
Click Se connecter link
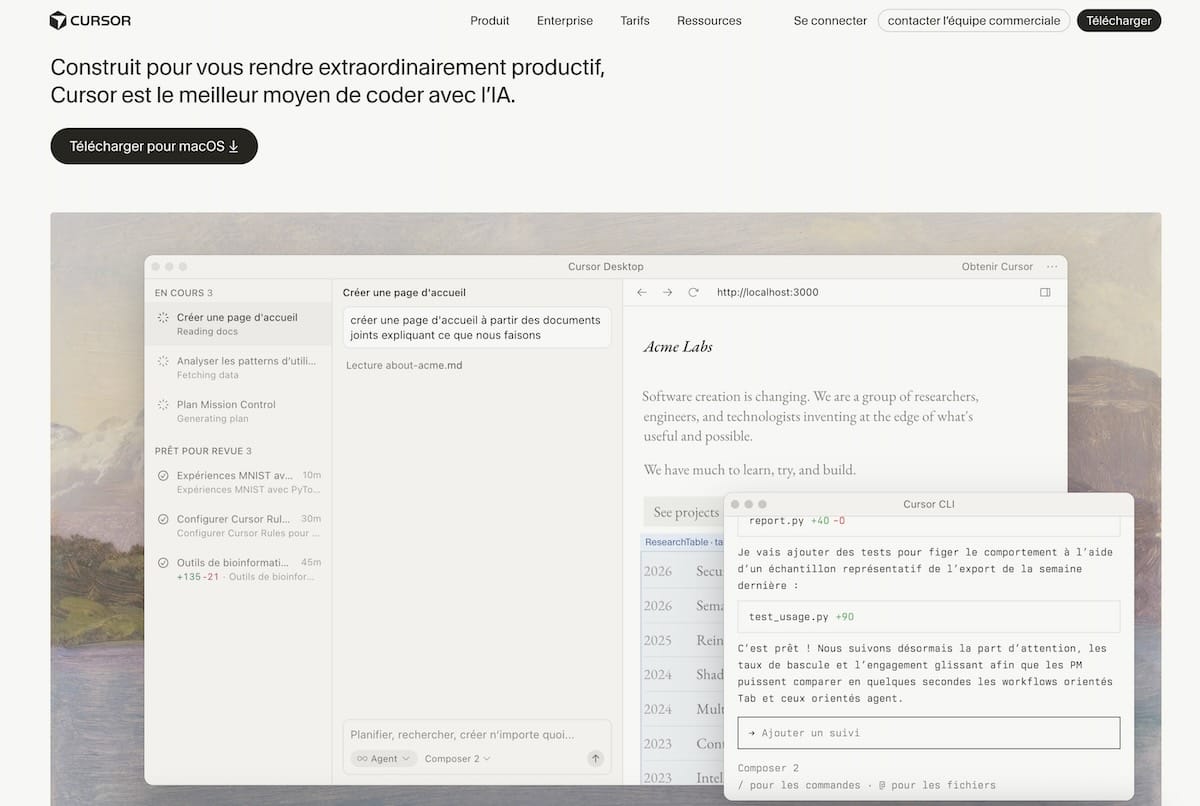(x=830, y=20)
